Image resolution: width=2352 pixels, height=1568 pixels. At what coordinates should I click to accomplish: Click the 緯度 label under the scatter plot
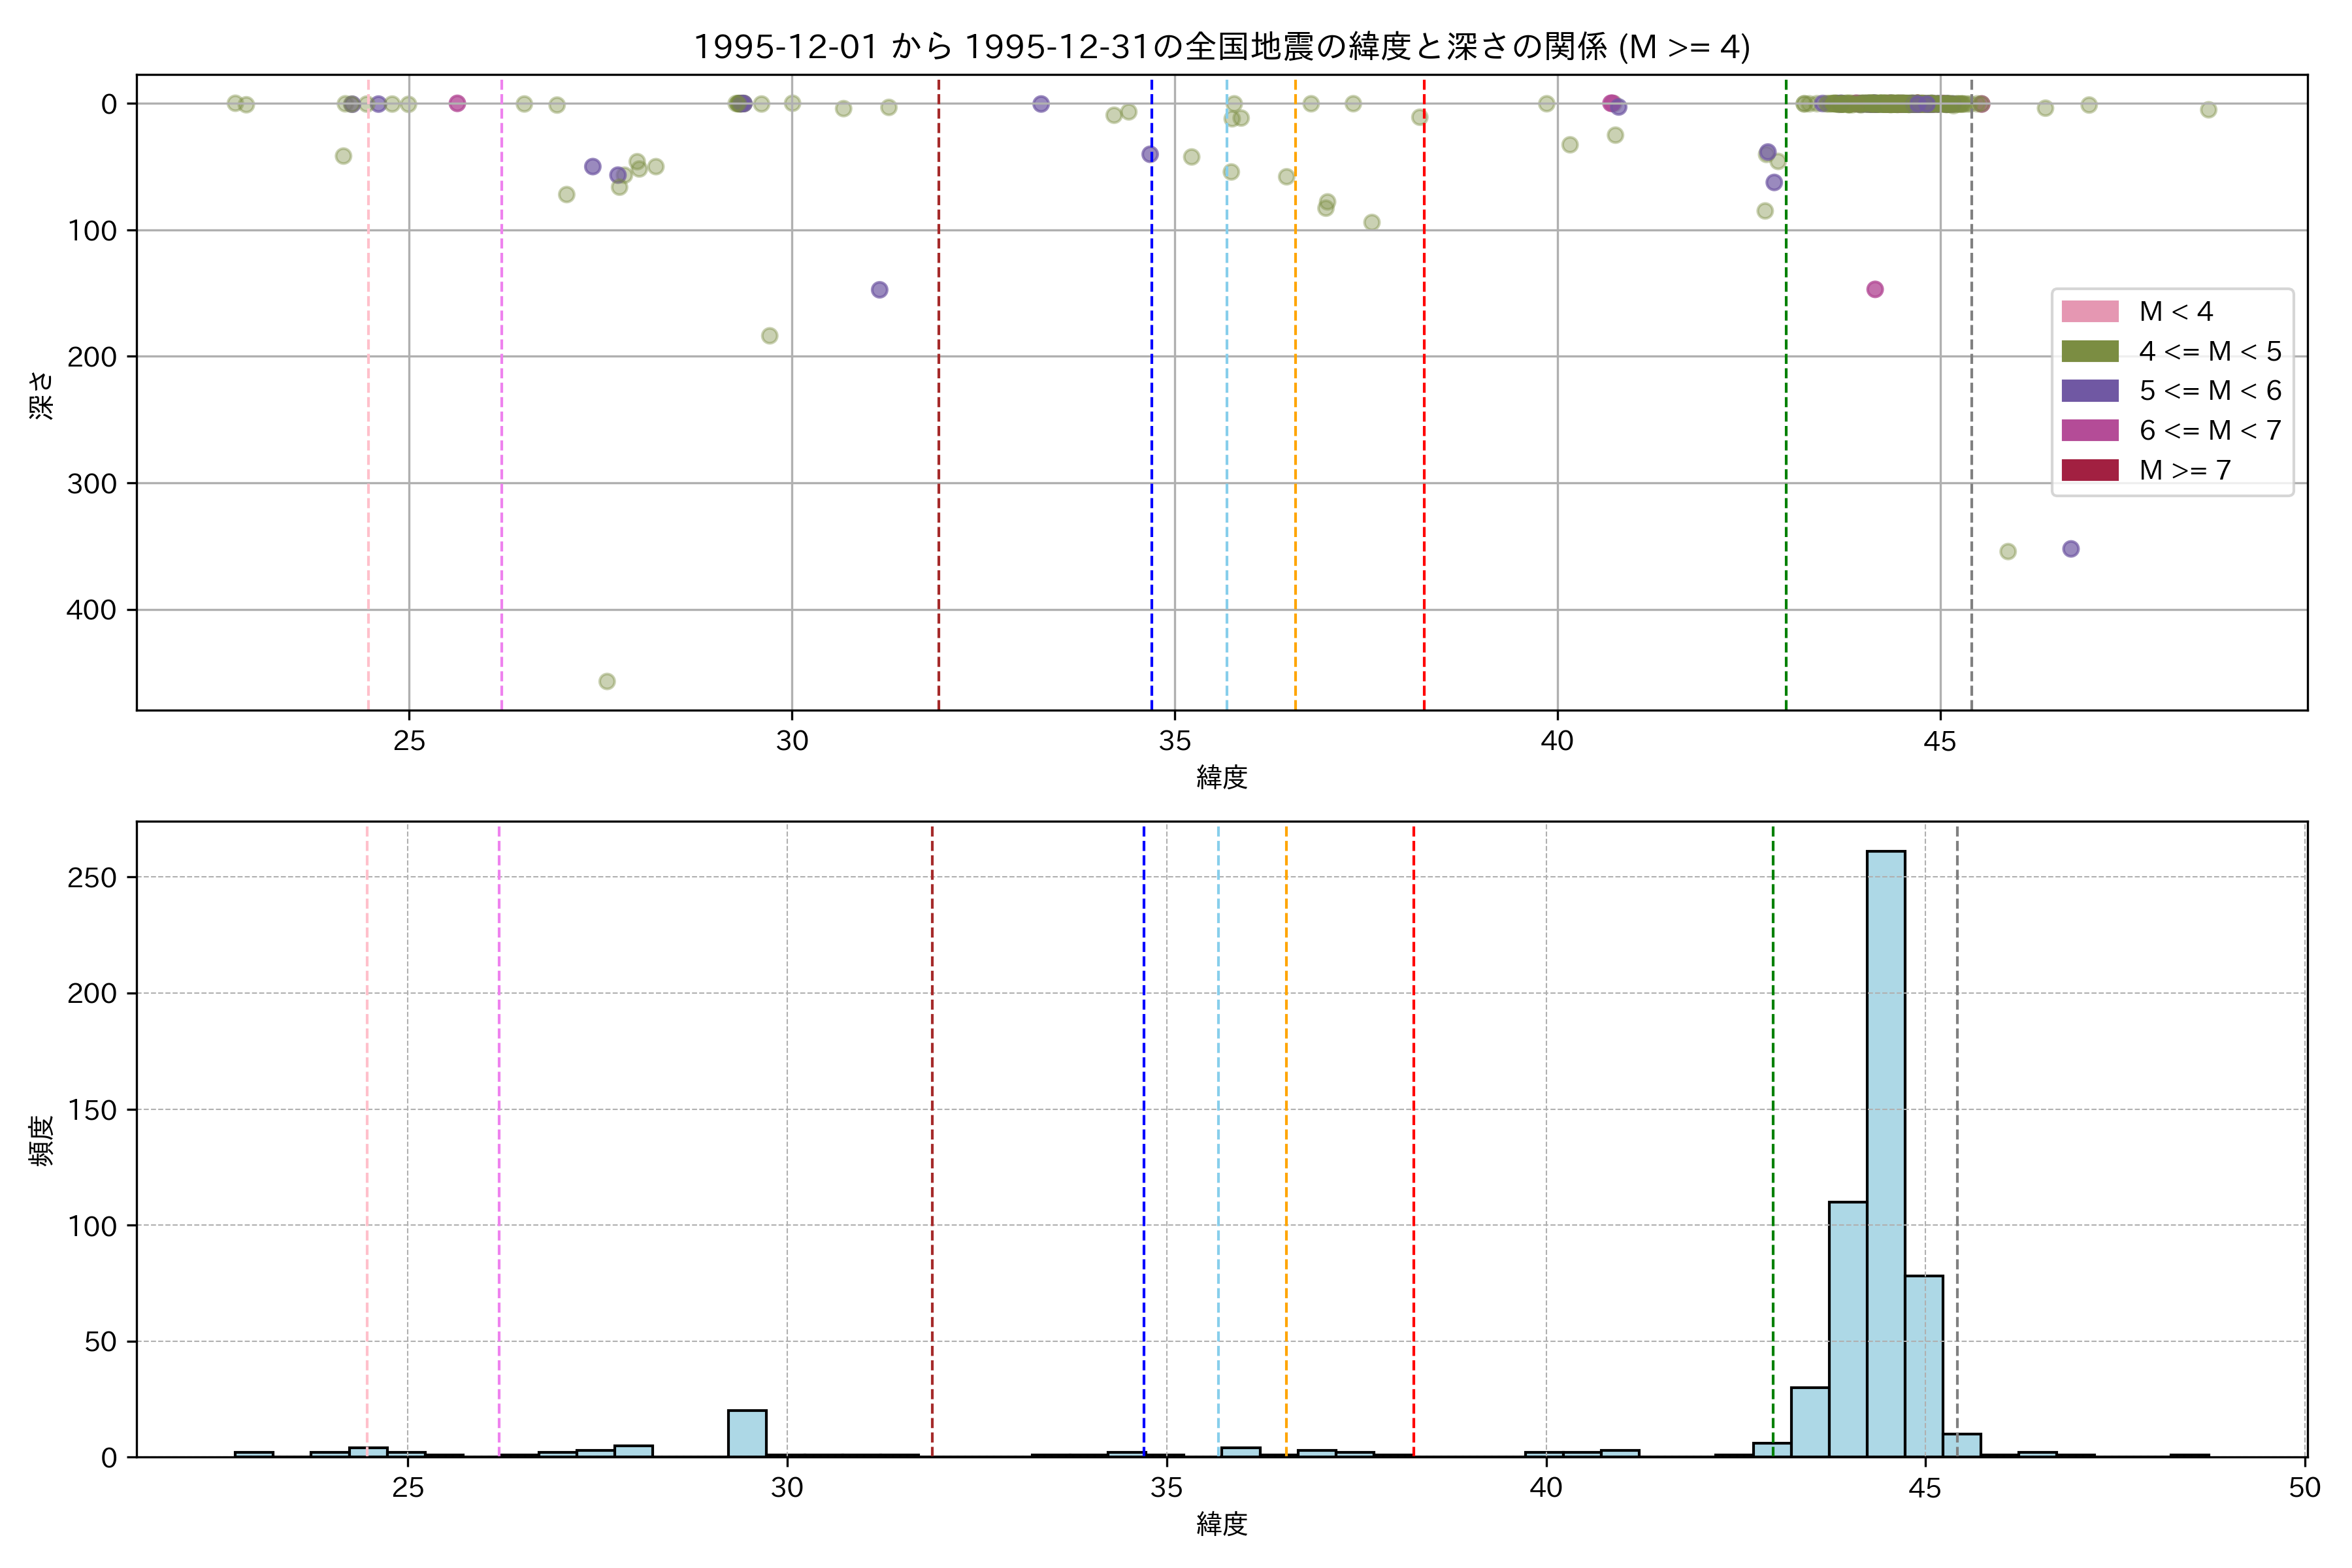click(1221, 777)
